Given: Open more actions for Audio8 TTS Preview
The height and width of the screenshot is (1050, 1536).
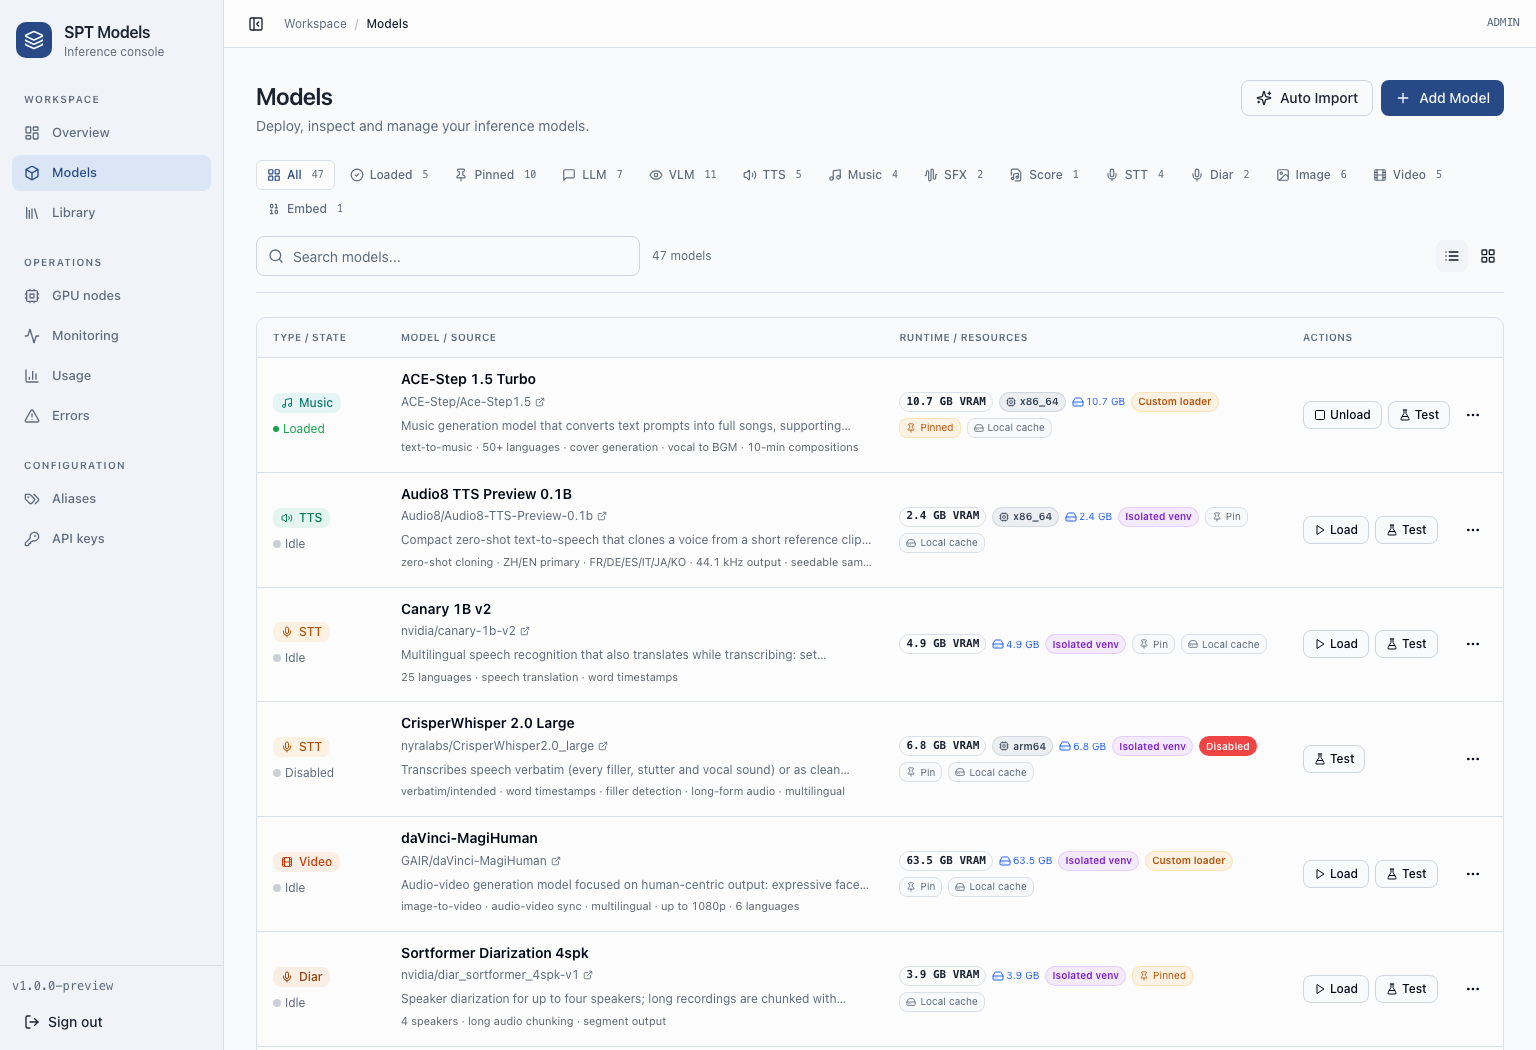Looking at the screenshot, I should [1473, 530].
